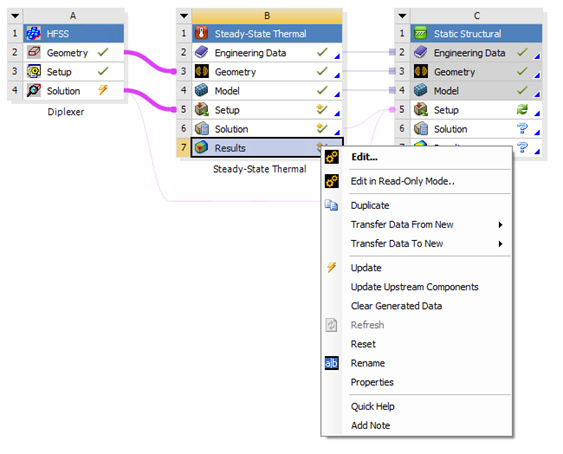The height and width of the screenshot is (454, 563).
Task: Select the Model cell text in block C
Action: (446, 91)
